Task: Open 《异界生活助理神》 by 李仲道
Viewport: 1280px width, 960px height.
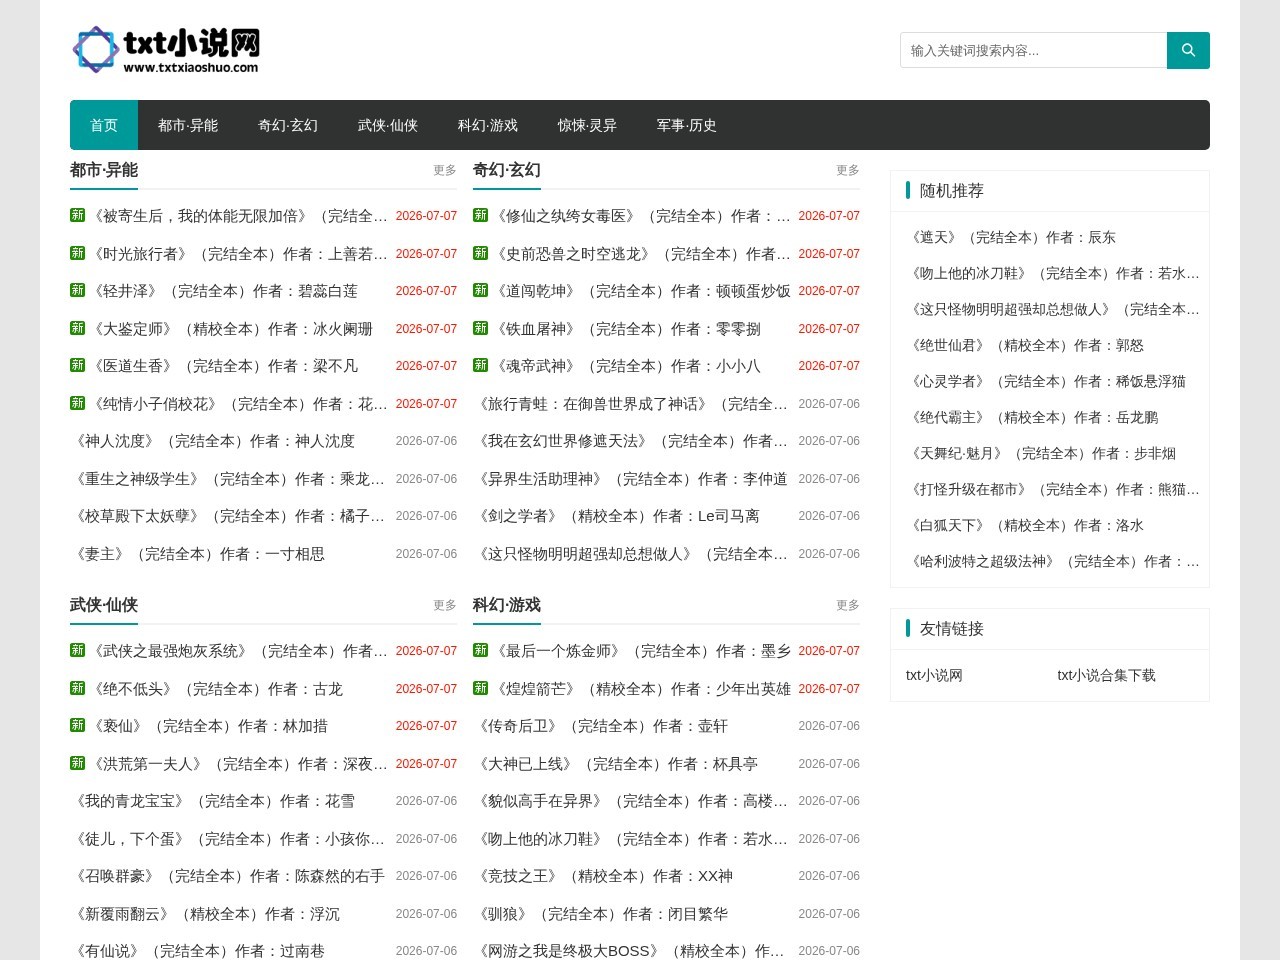Action: [x=631, y=479]
